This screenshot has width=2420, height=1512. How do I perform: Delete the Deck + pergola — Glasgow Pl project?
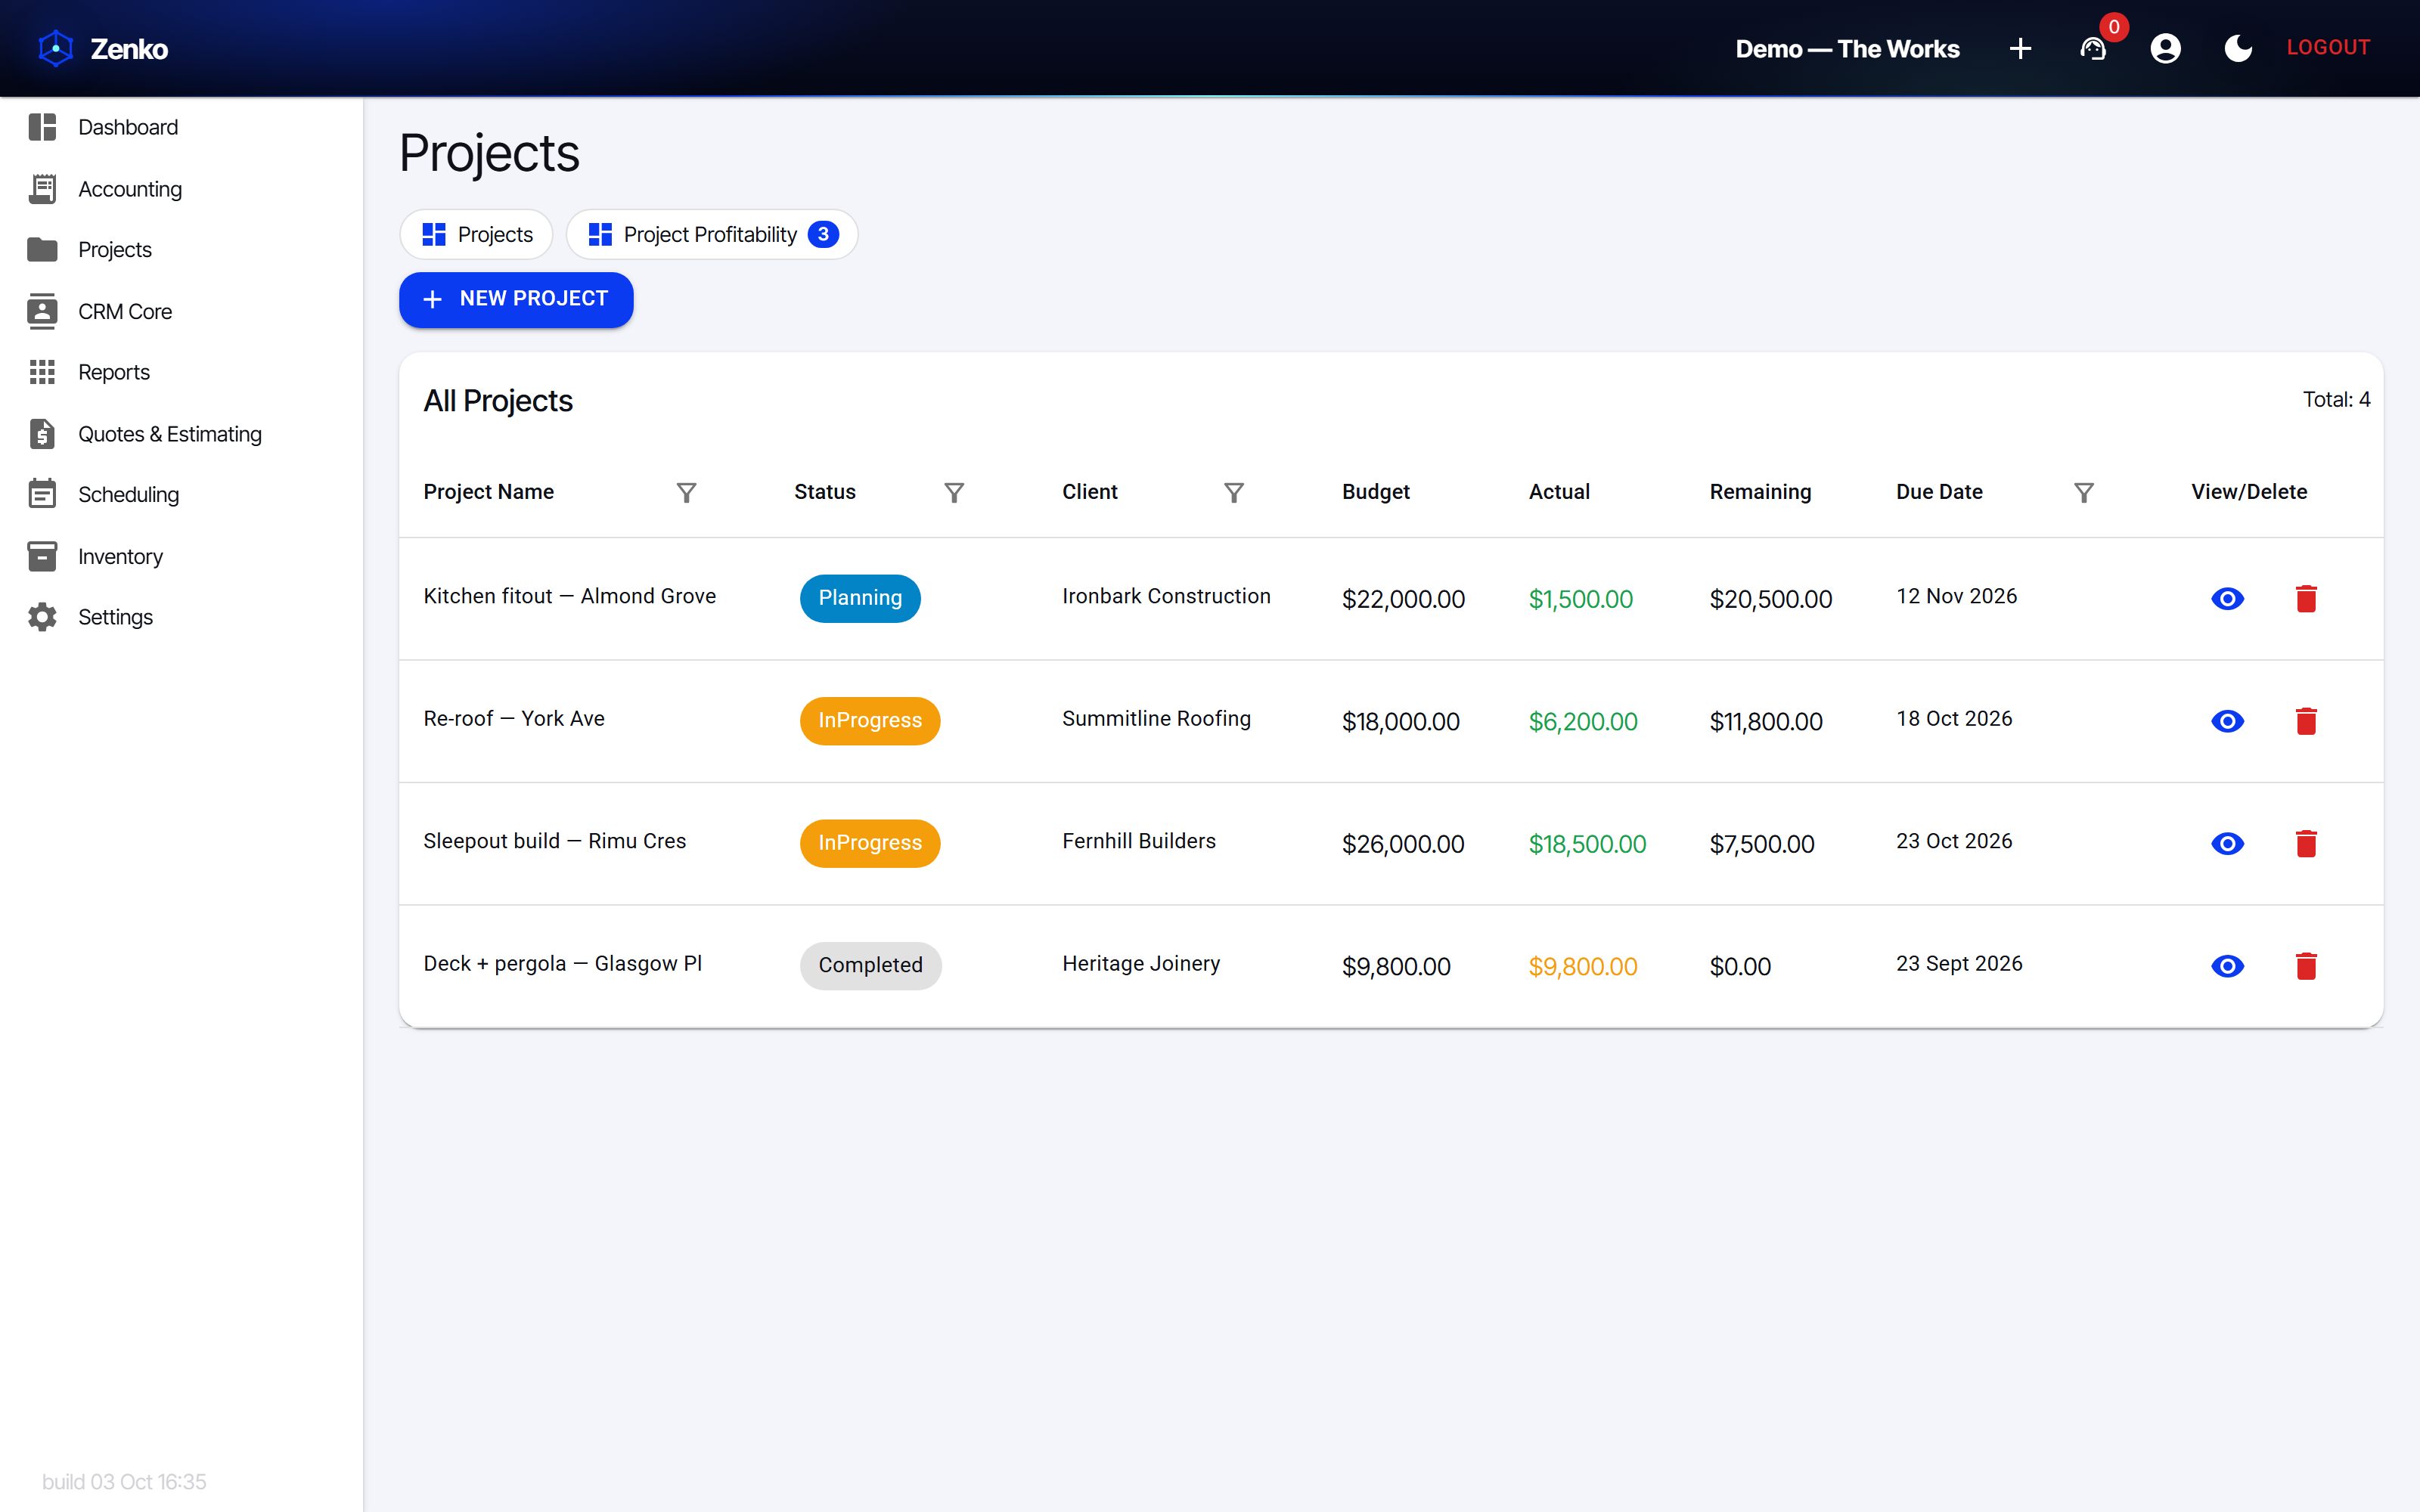coord(2306,966)
